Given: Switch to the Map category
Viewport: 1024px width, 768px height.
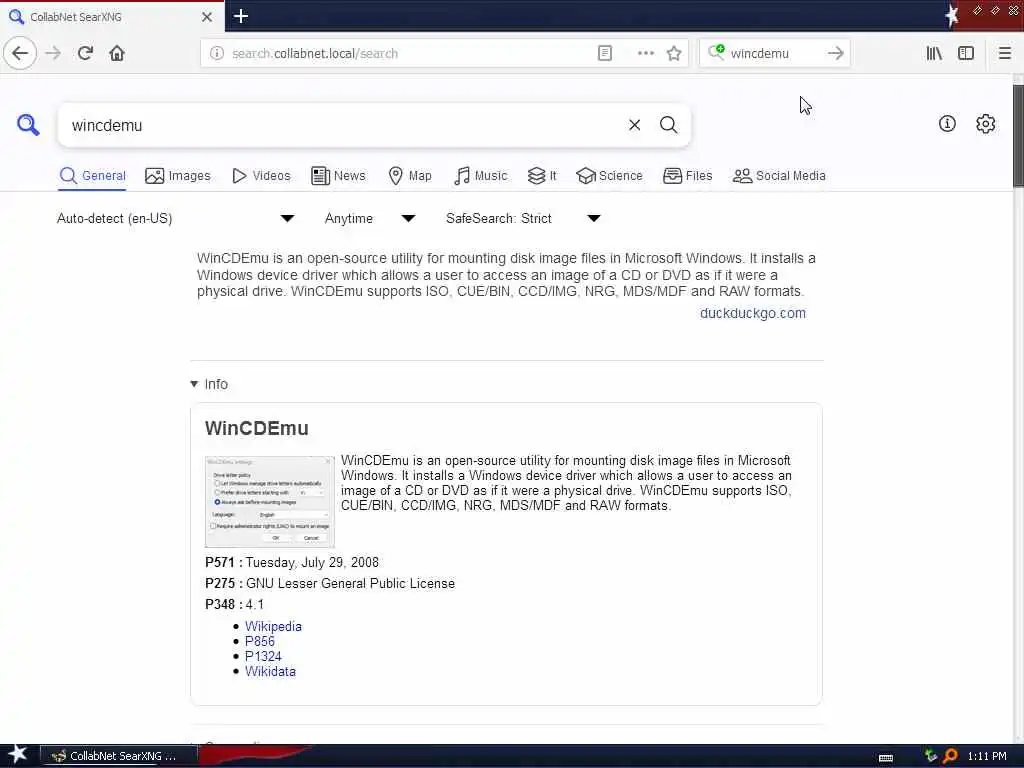Looking at the screenshot, I should click(x=410, y=176).
